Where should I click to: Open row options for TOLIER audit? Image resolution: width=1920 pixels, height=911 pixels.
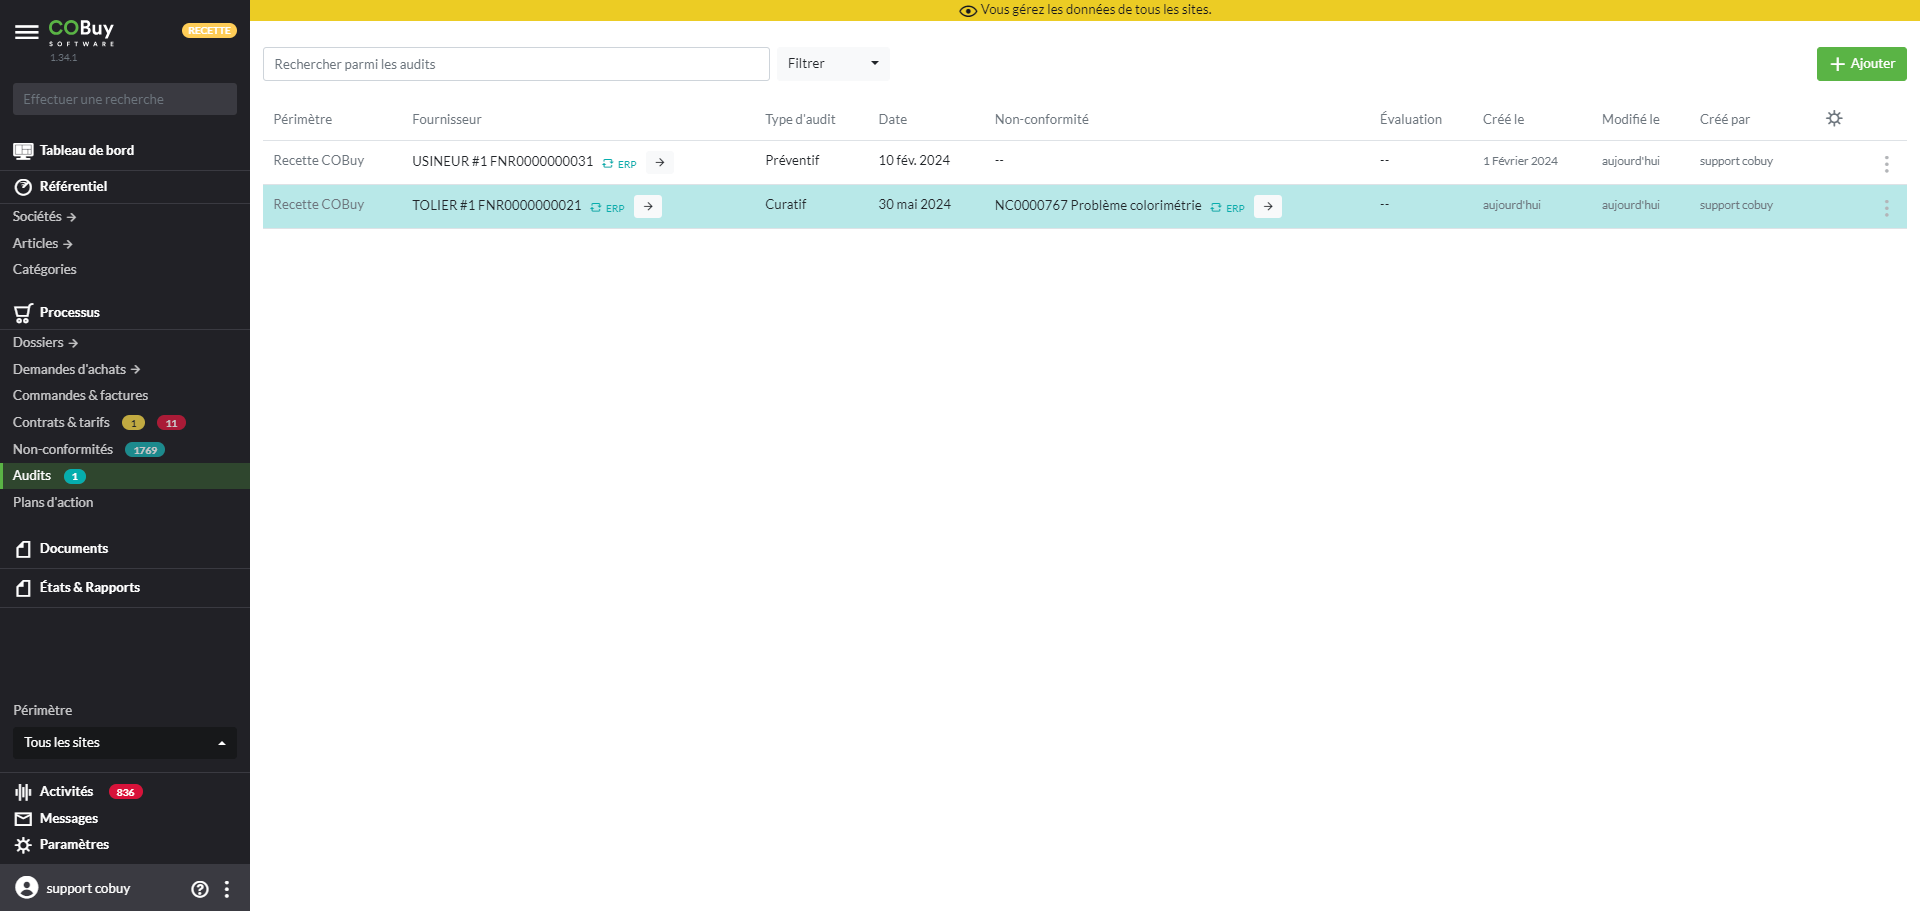1886,208
